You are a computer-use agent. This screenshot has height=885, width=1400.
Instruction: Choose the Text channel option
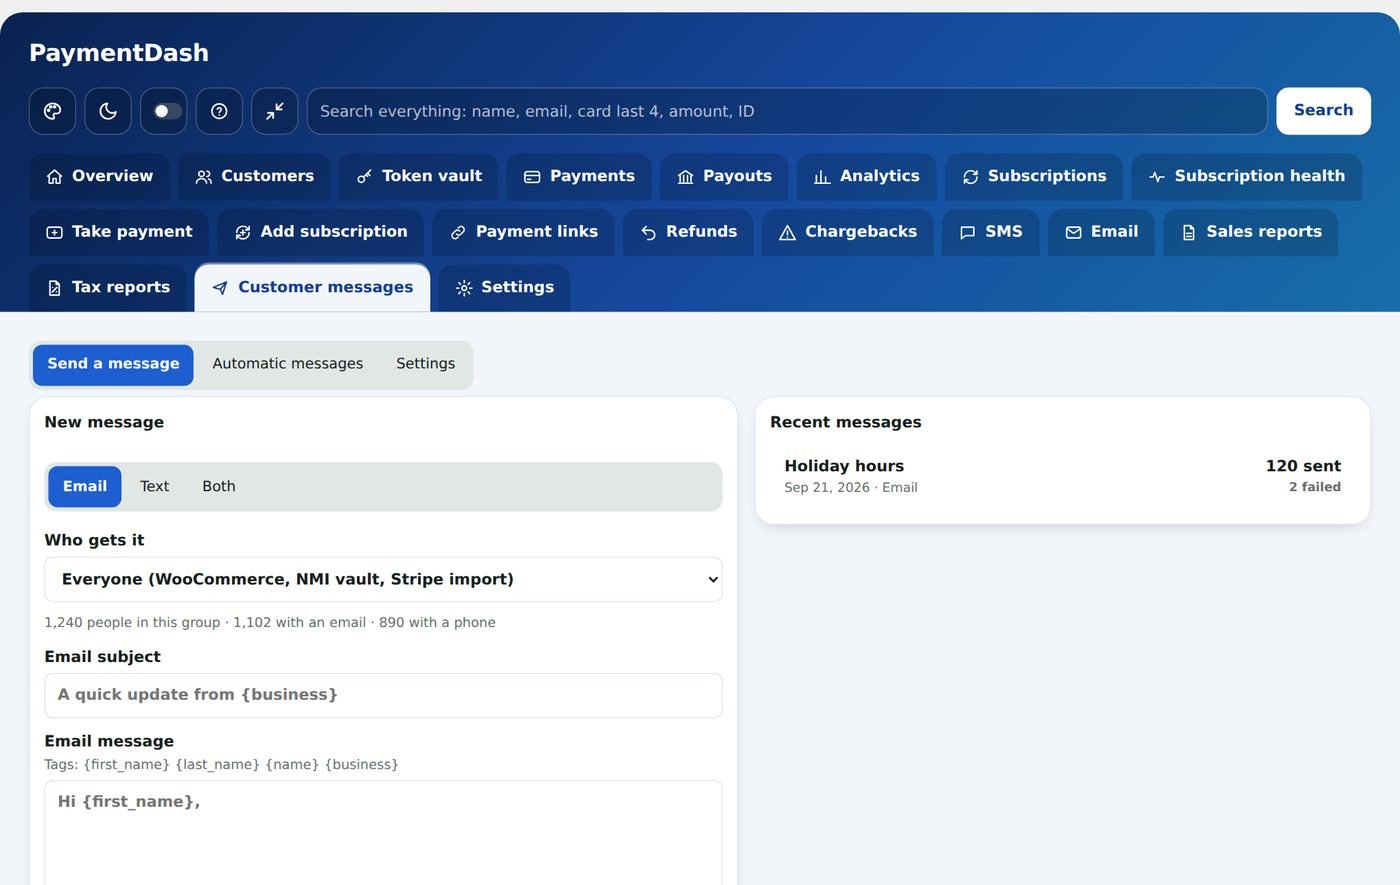click(x=155, y=487)
